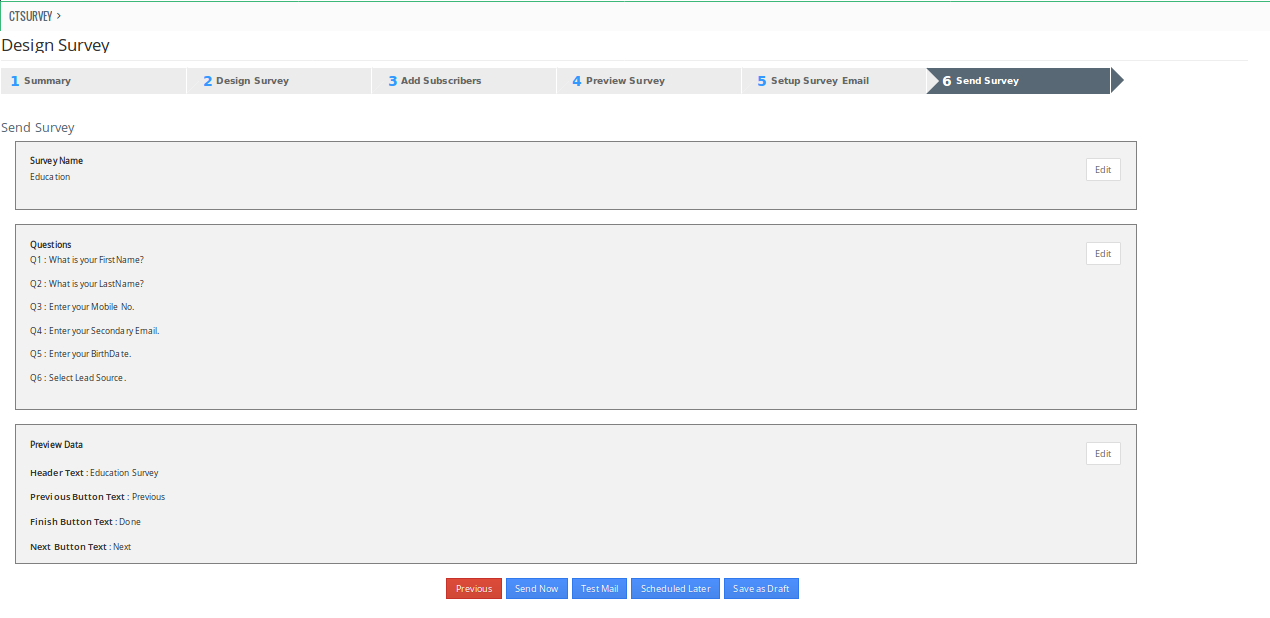Select question 'Q4 : Enter your Secondary Email.'
This screenshot has width=1270, height=618.
[95, 331]
